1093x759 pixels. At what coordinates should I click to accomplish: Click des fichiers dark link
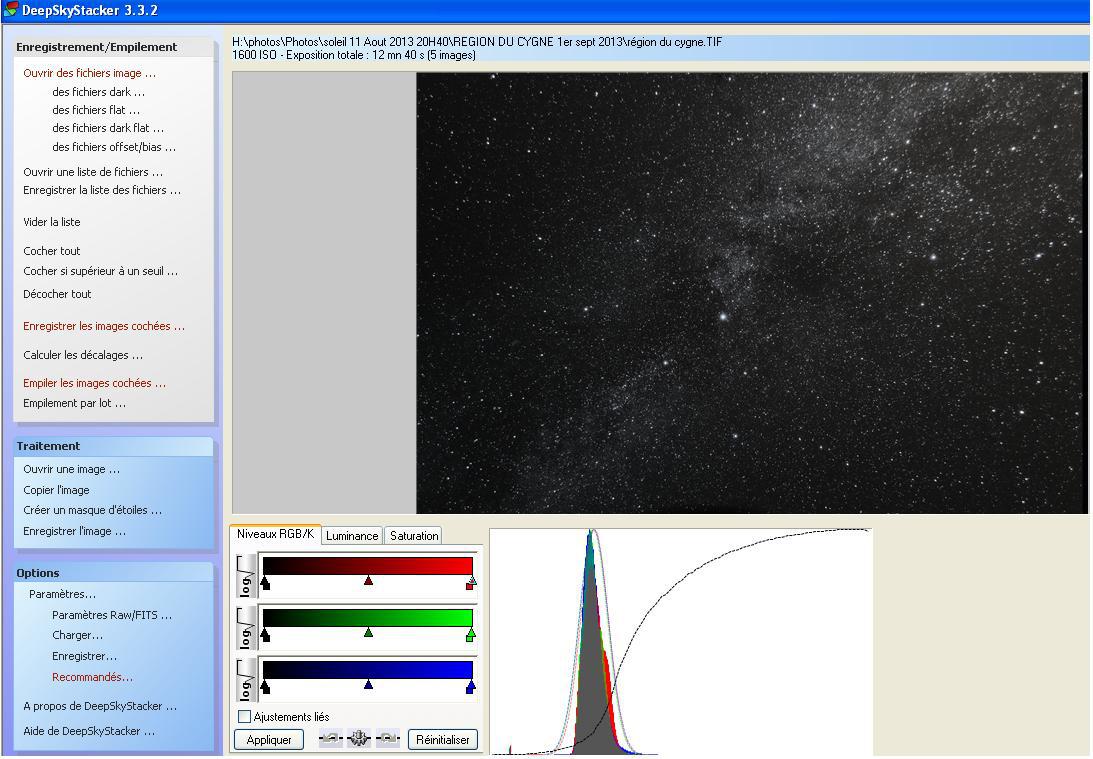(98, 92)
